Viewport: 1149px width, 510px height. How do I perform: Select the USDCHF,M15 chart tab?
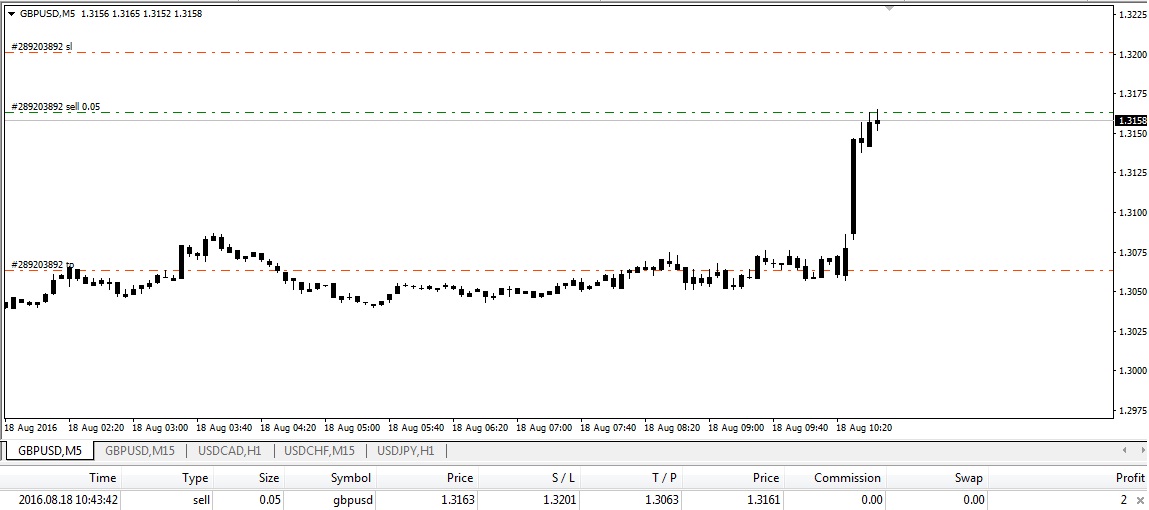click(x=319, y=451)
